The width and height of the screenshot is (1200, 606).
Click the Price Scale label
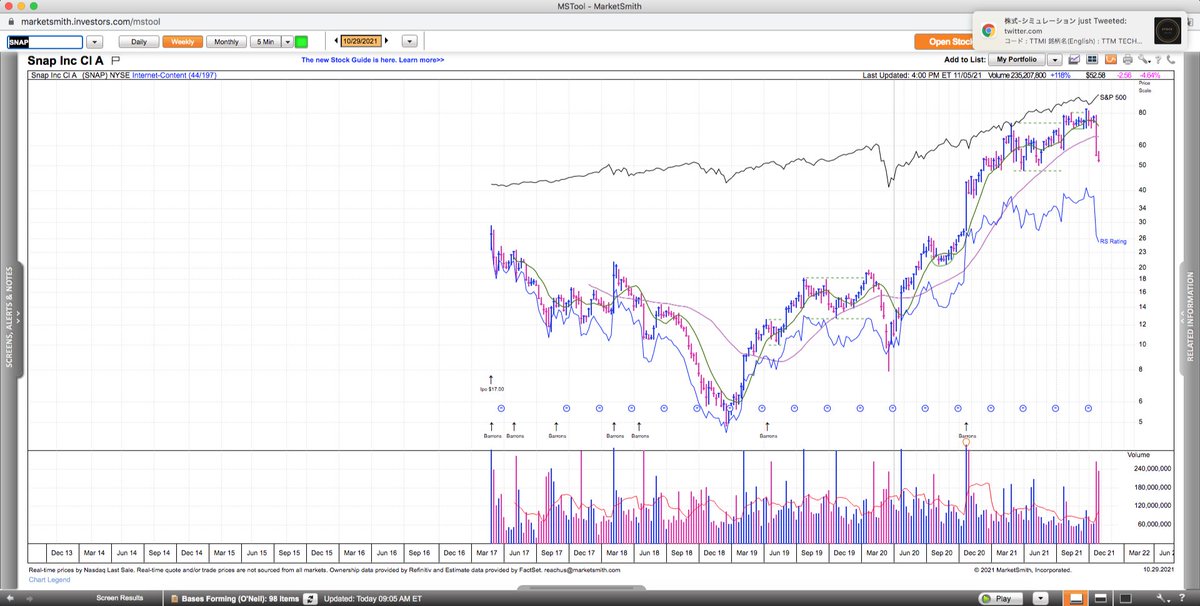tap(1144, 87)
